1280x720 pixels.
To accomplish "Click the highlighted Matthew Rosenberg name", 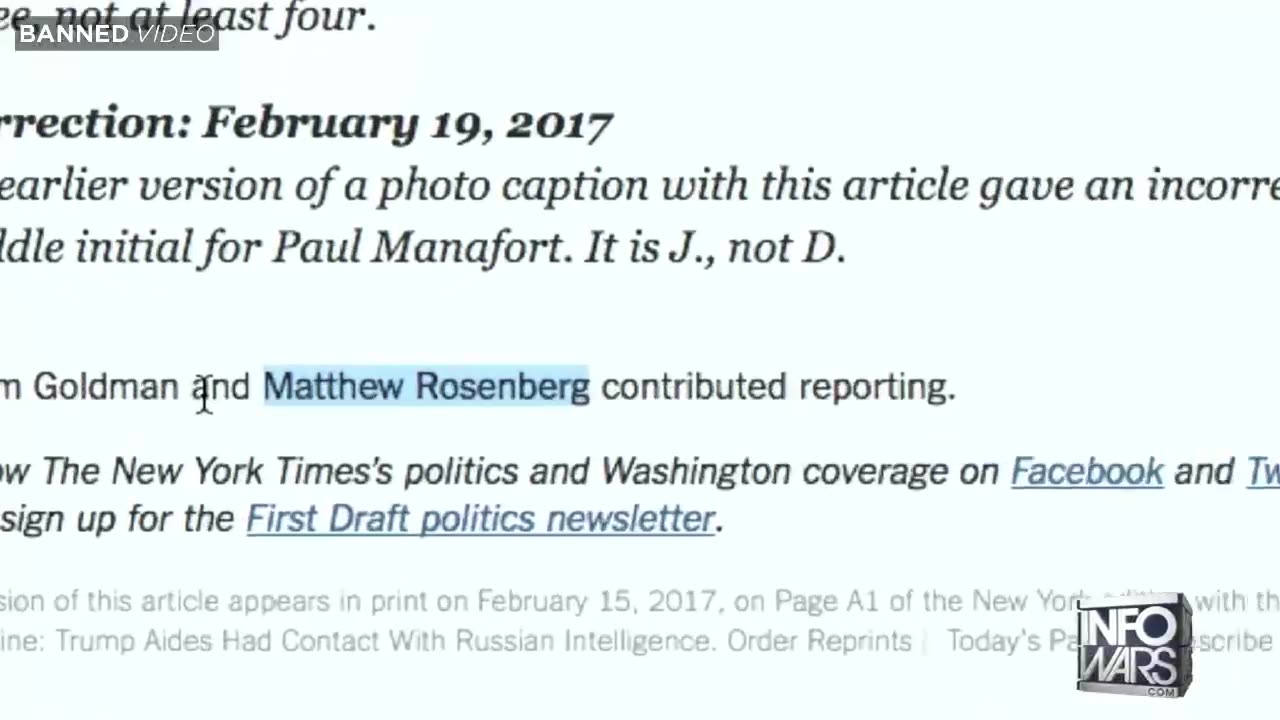I will tap(426, 387).
